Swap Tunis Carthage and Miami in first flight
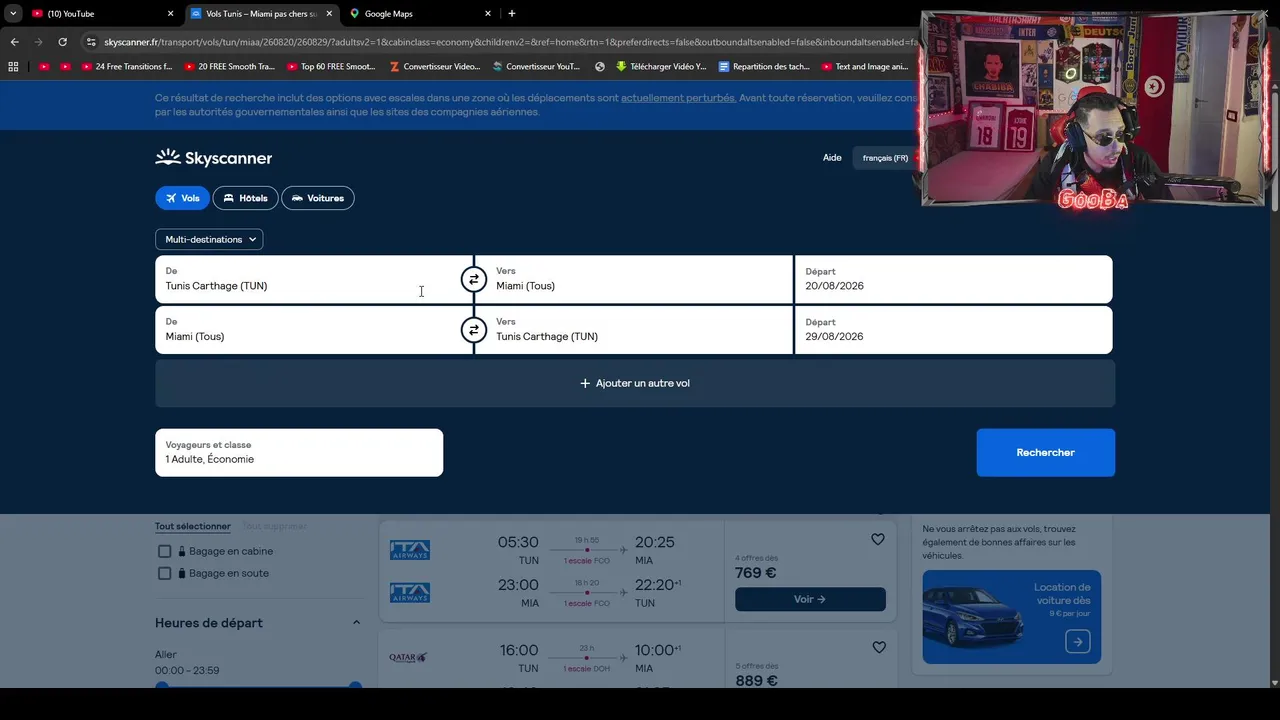The height and width of the screenshot is (720, 1280). pos(474,279)
